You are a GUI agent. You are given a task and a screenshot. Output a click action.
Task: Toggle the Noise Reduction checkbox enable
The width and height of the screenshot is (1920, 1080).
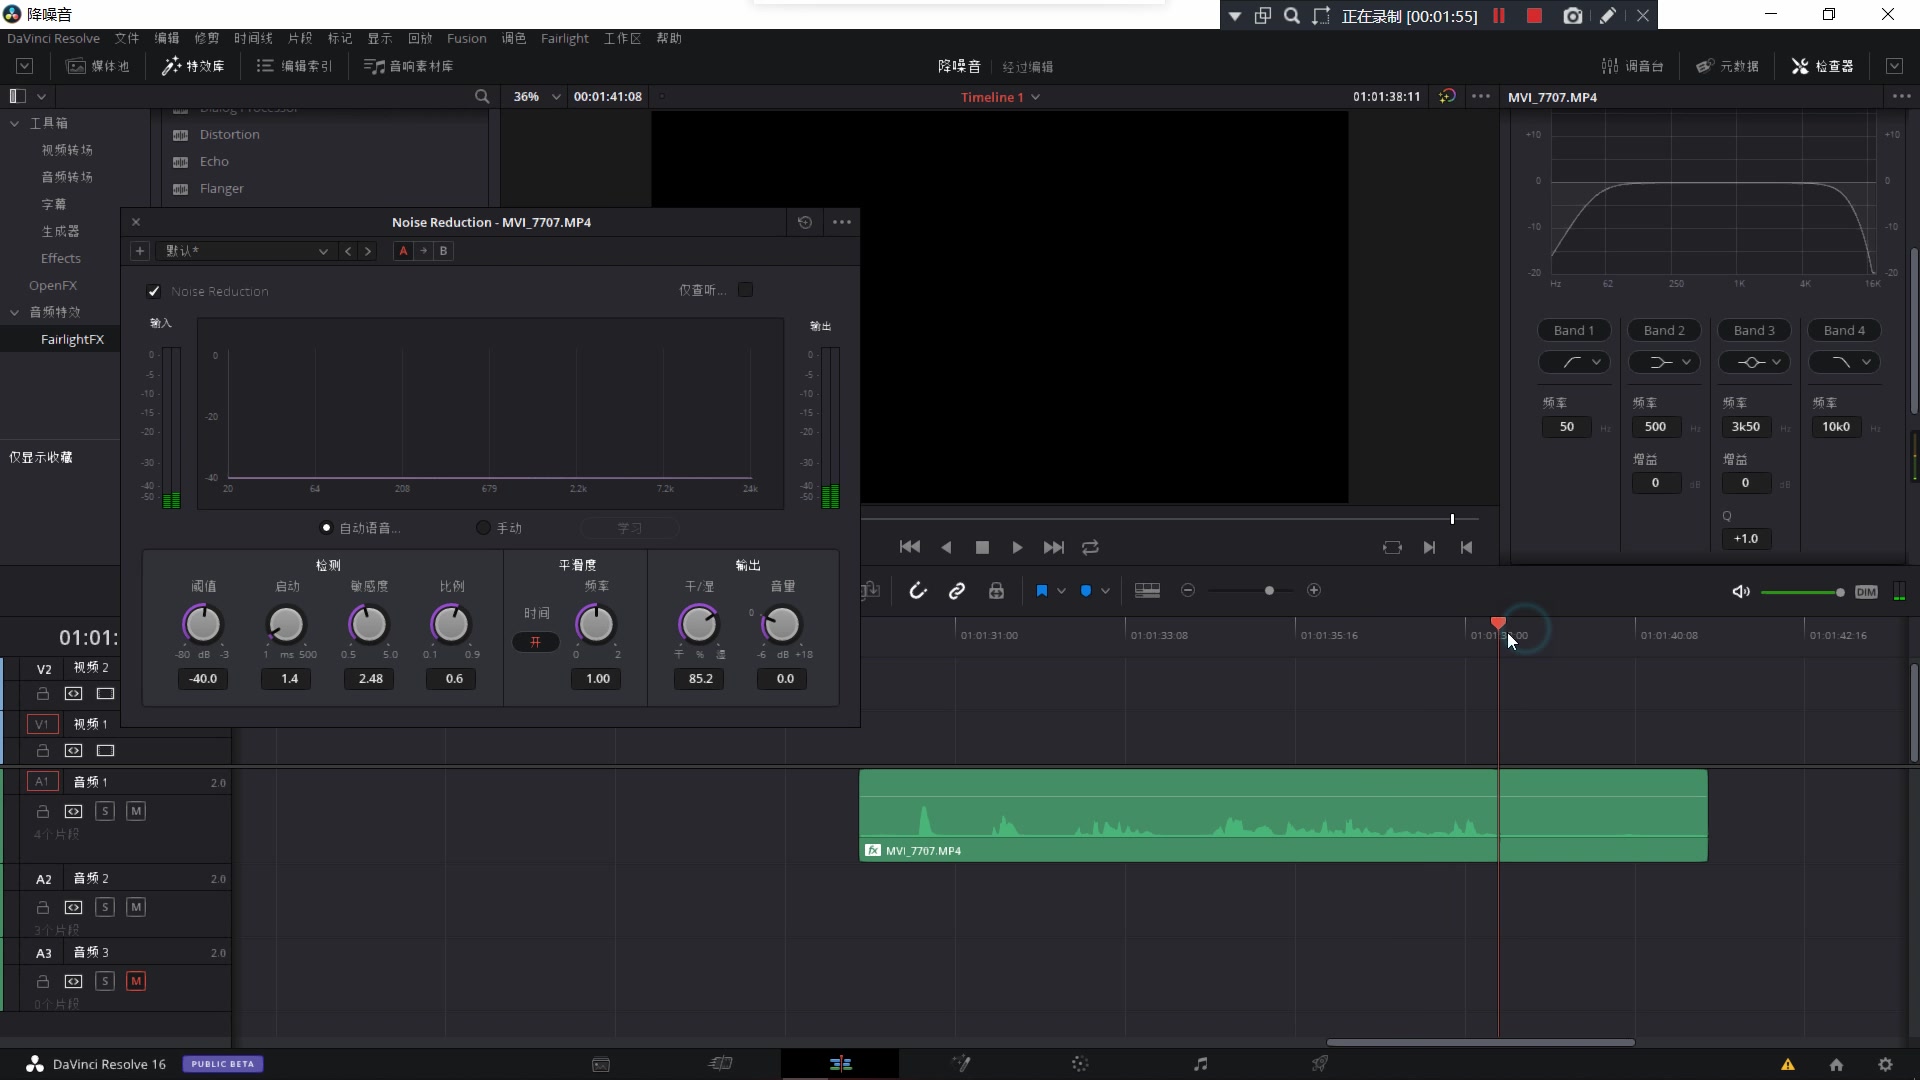(x=154, y=290)
